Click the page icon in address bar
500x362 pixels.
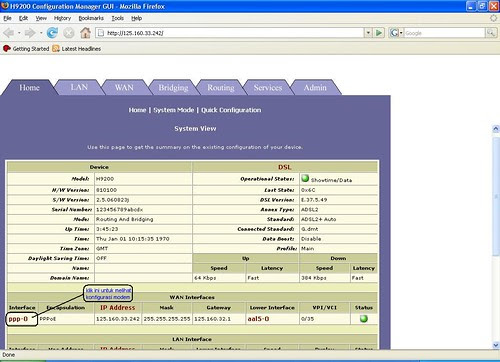(x=100, y=33)
